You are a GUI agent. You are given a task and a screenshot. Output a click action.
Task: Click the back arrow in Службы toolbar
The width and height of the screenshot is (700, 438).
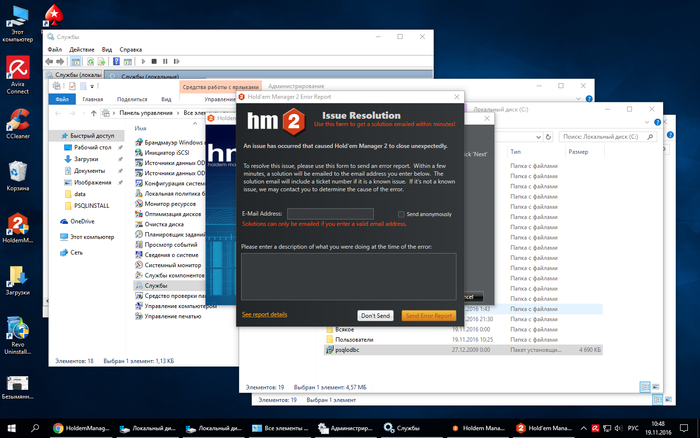[x=49, y=61]
